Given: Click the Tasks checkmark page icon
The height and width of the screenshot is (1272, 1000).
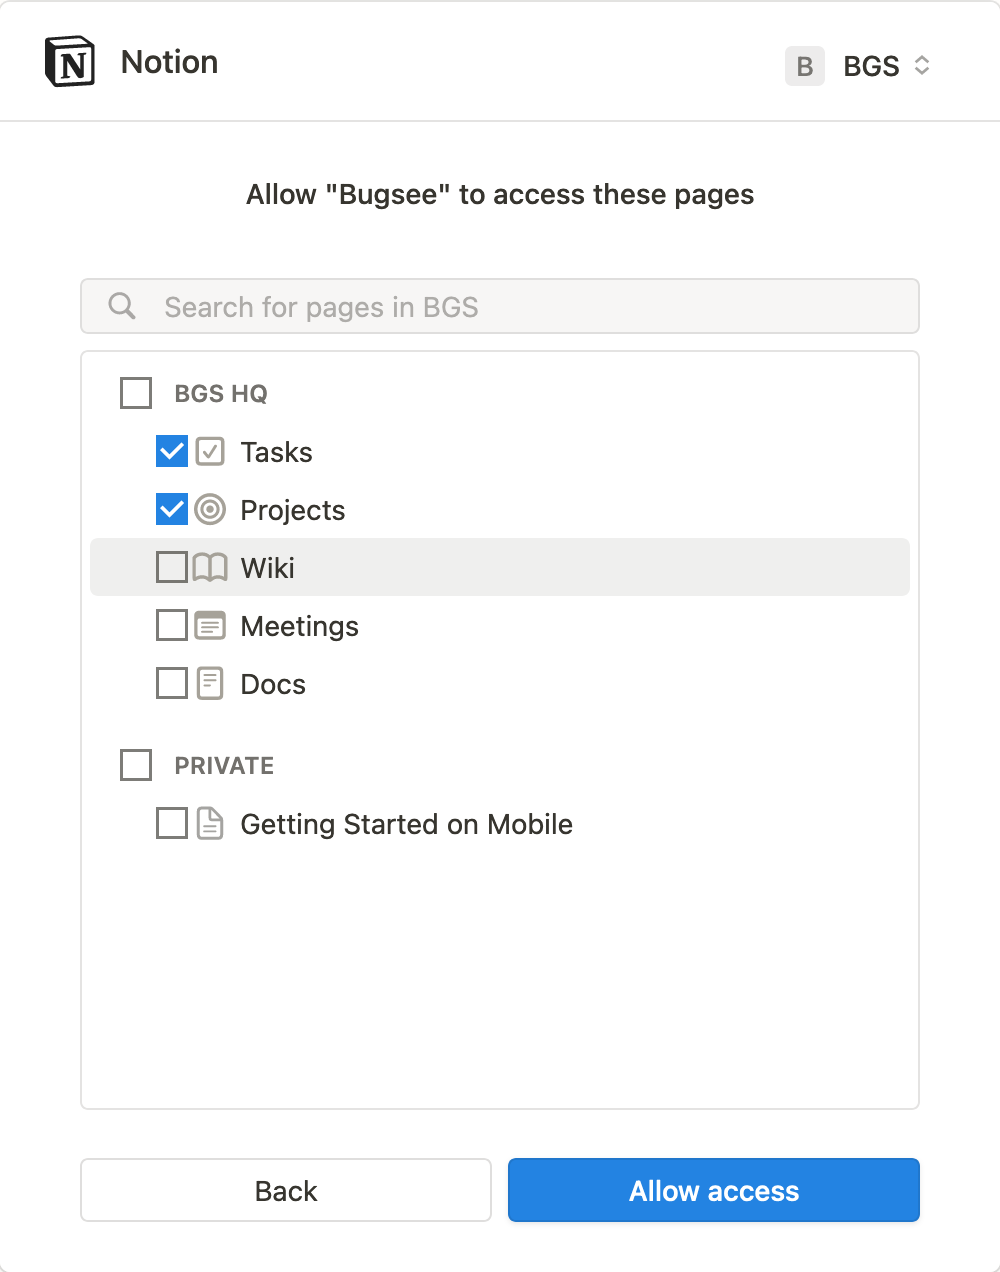Looking at the screenshot, I should (x=209, y=451).
